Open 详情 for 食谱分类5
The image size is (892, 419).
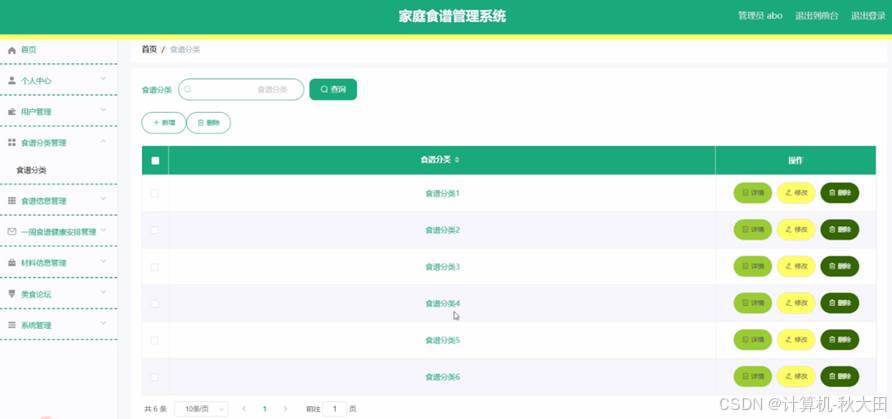click(x=753, y=339)
